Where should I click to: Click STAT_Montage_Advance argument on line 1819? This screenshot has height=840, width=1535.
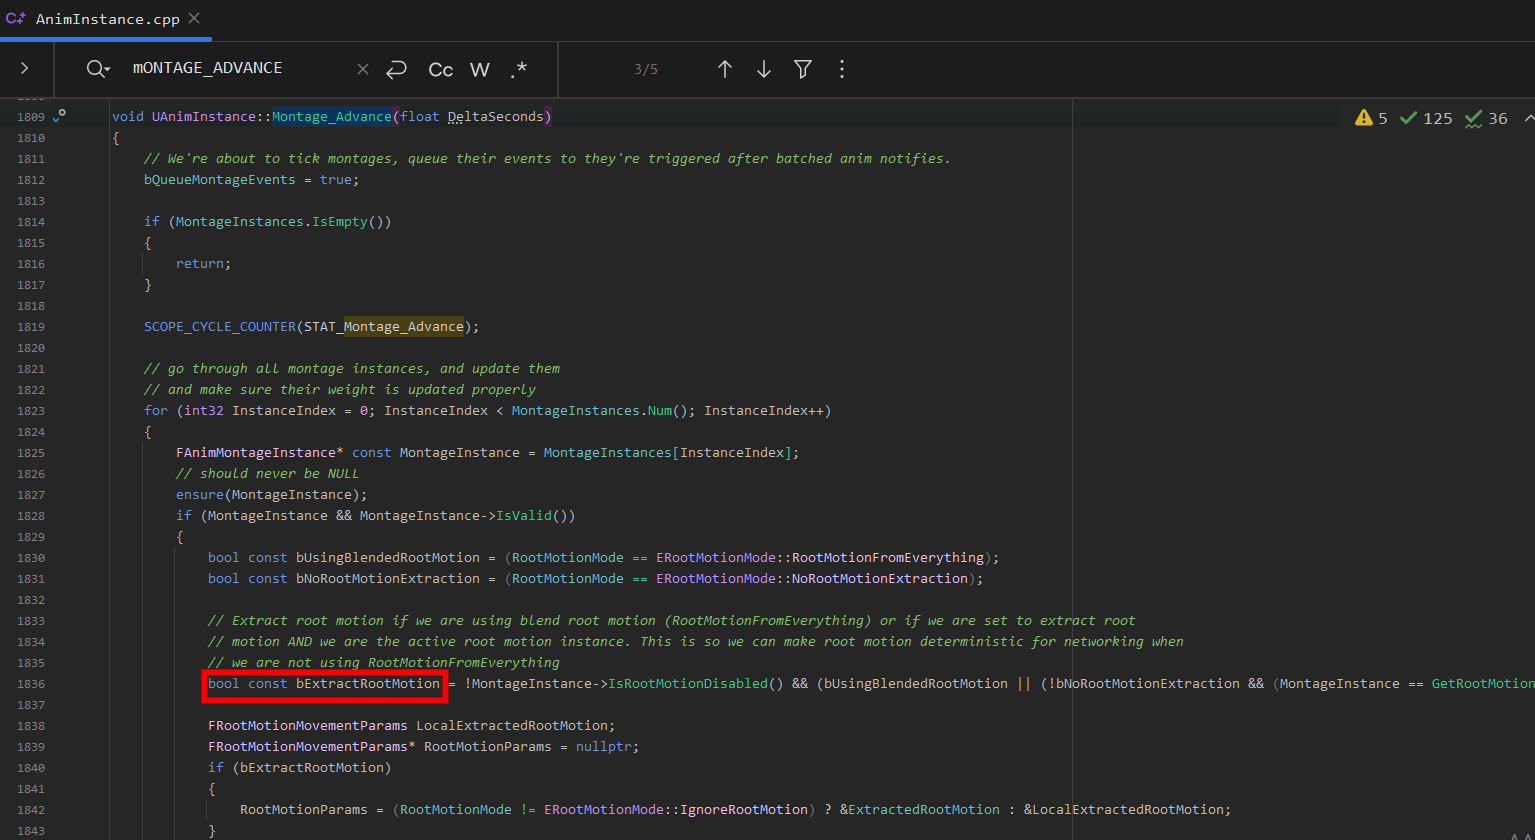(x=384, y=327)
